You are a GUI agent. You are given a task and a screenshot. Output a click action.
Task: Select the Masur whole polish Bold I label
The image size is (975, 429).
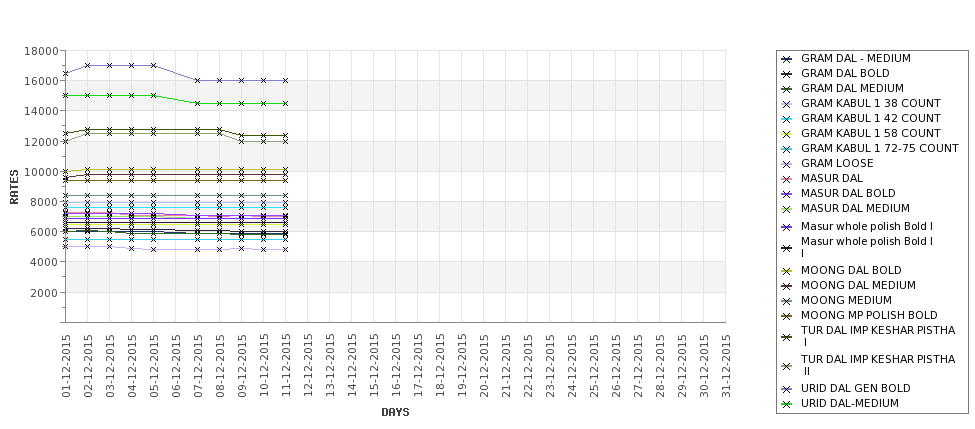pos(867,226)
